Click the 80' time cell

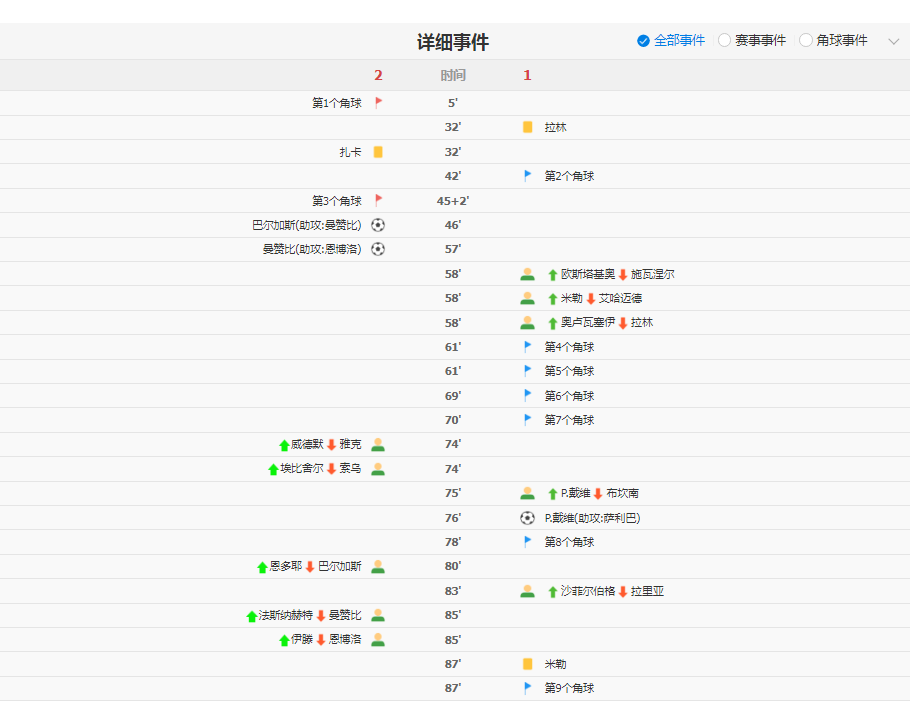pyautogui.click(x=453, y=566)
